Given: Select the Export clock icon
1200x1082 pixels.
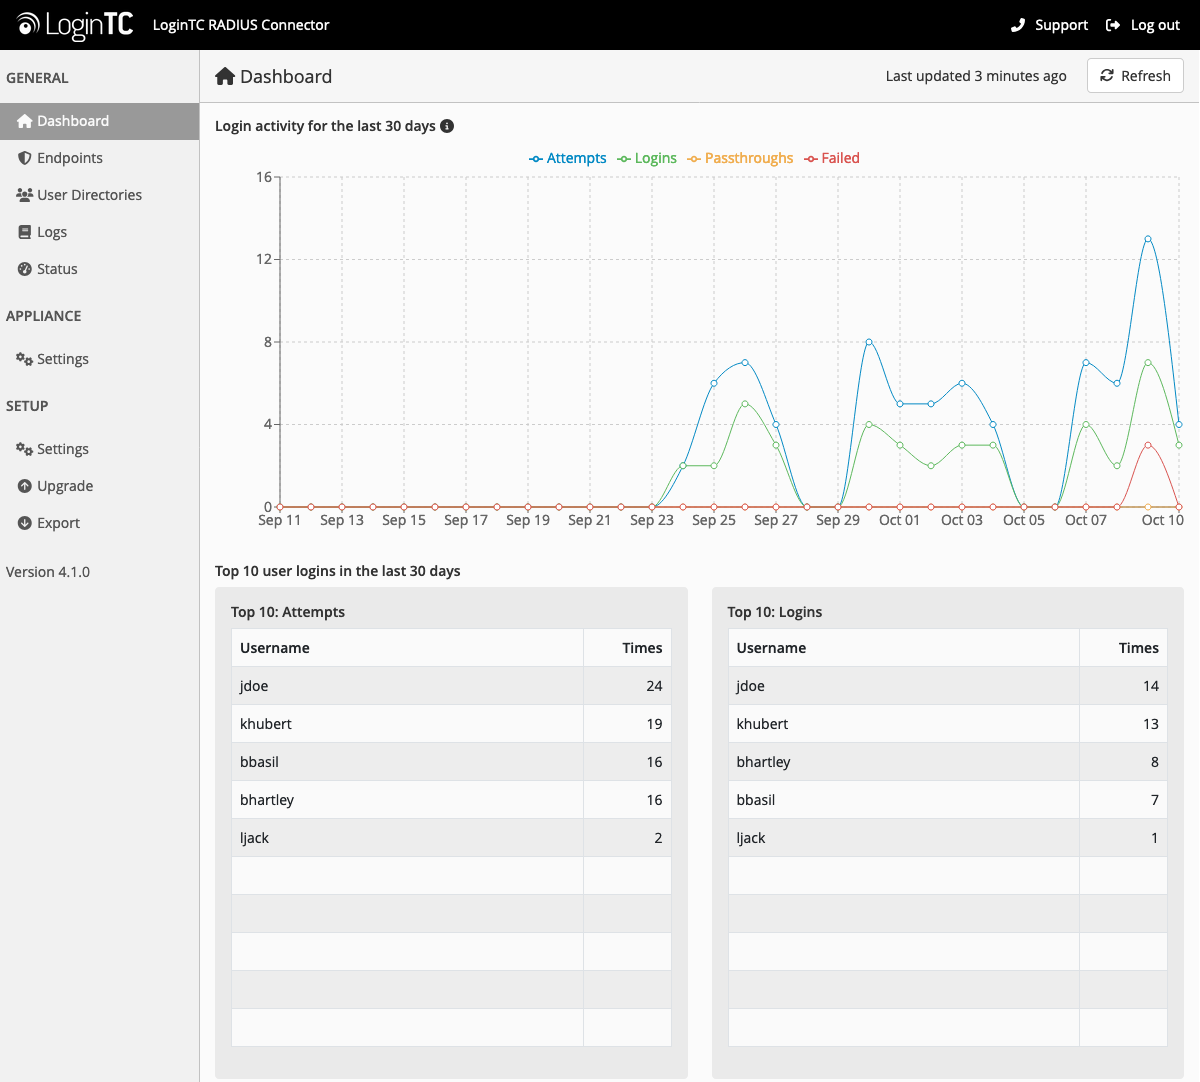Looking at the screenshot, I should point(22,522).
